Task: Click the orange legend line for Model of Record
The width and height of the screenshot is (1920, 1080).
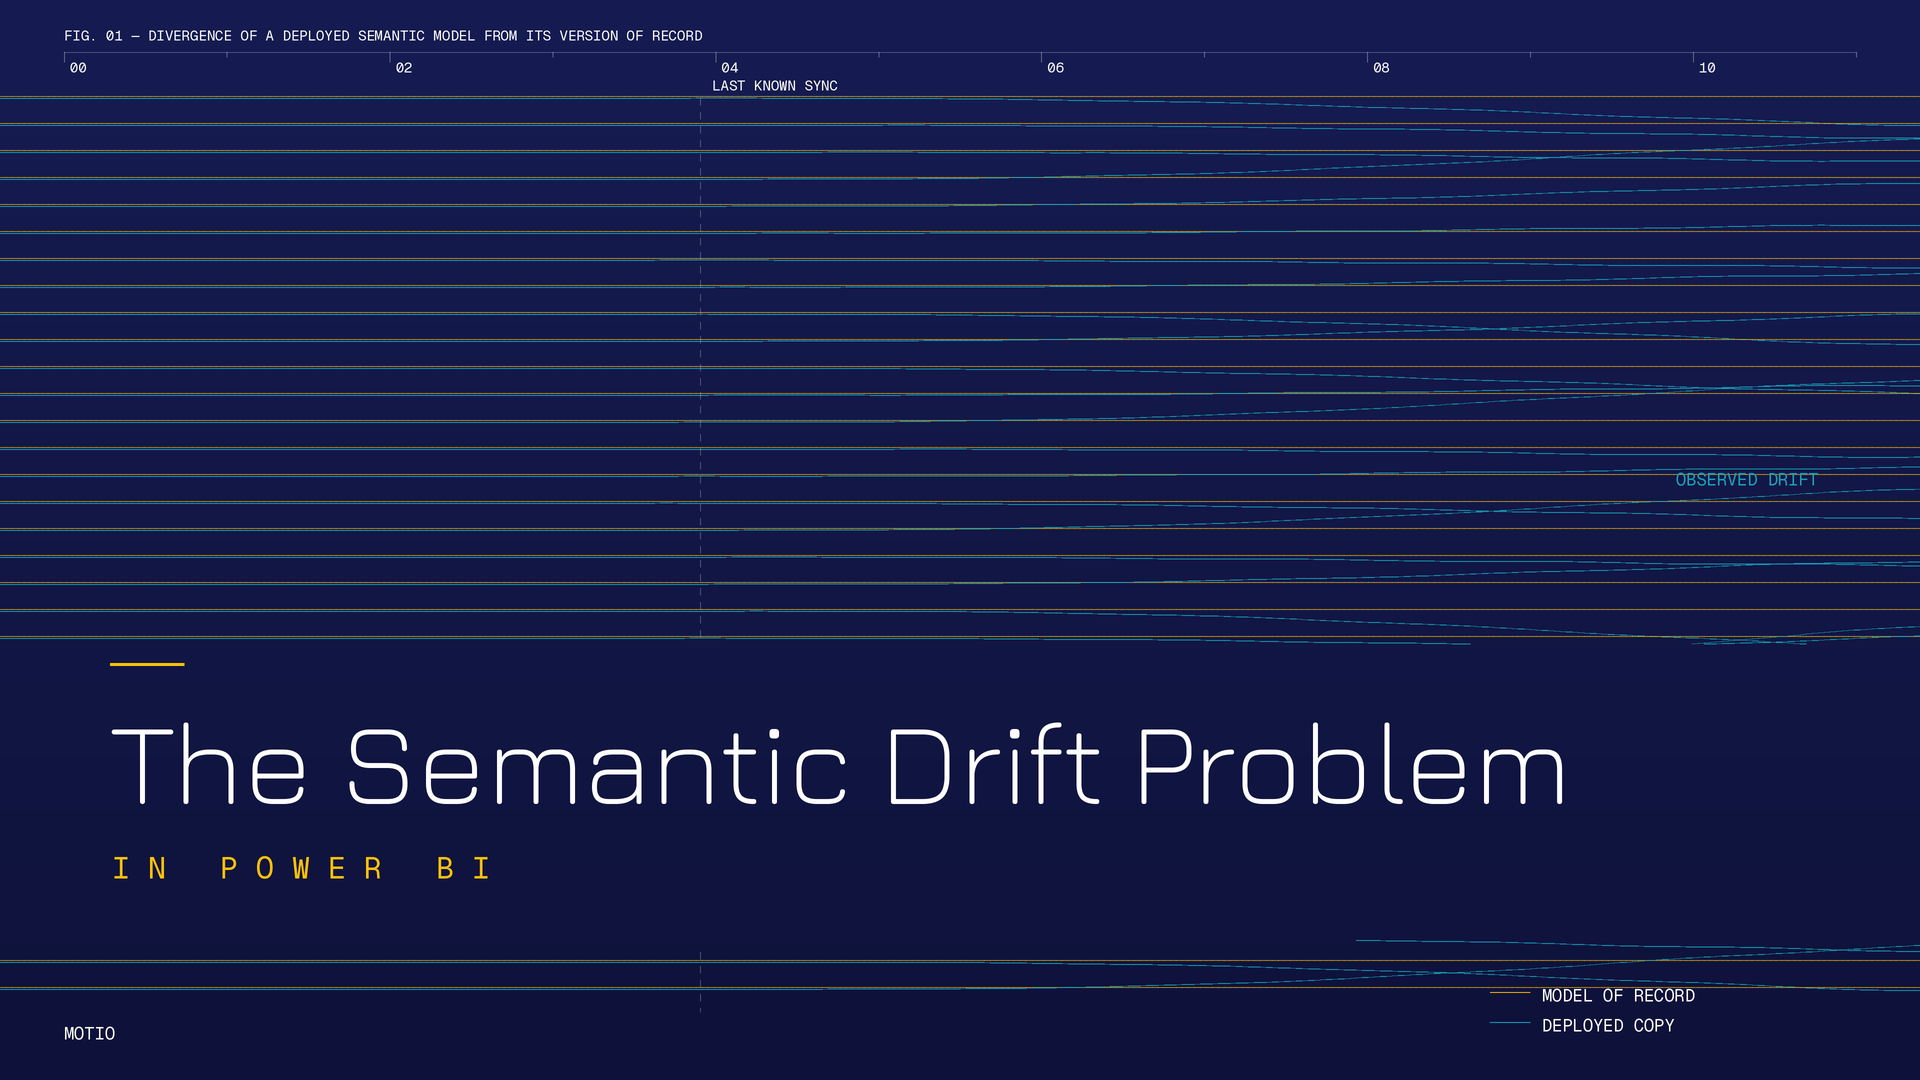Action: 1510,993
